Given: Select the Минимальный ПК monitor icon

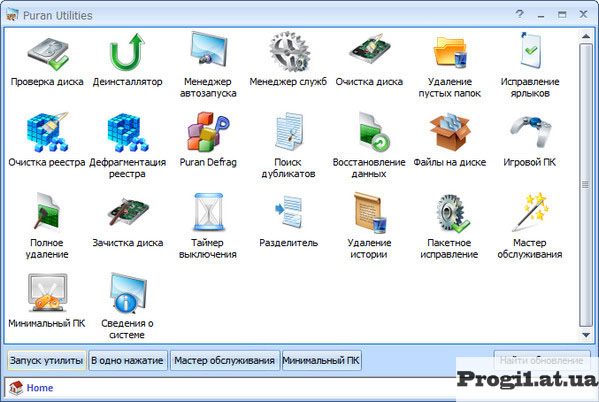Looking at the screenshot, I should 47,293.
